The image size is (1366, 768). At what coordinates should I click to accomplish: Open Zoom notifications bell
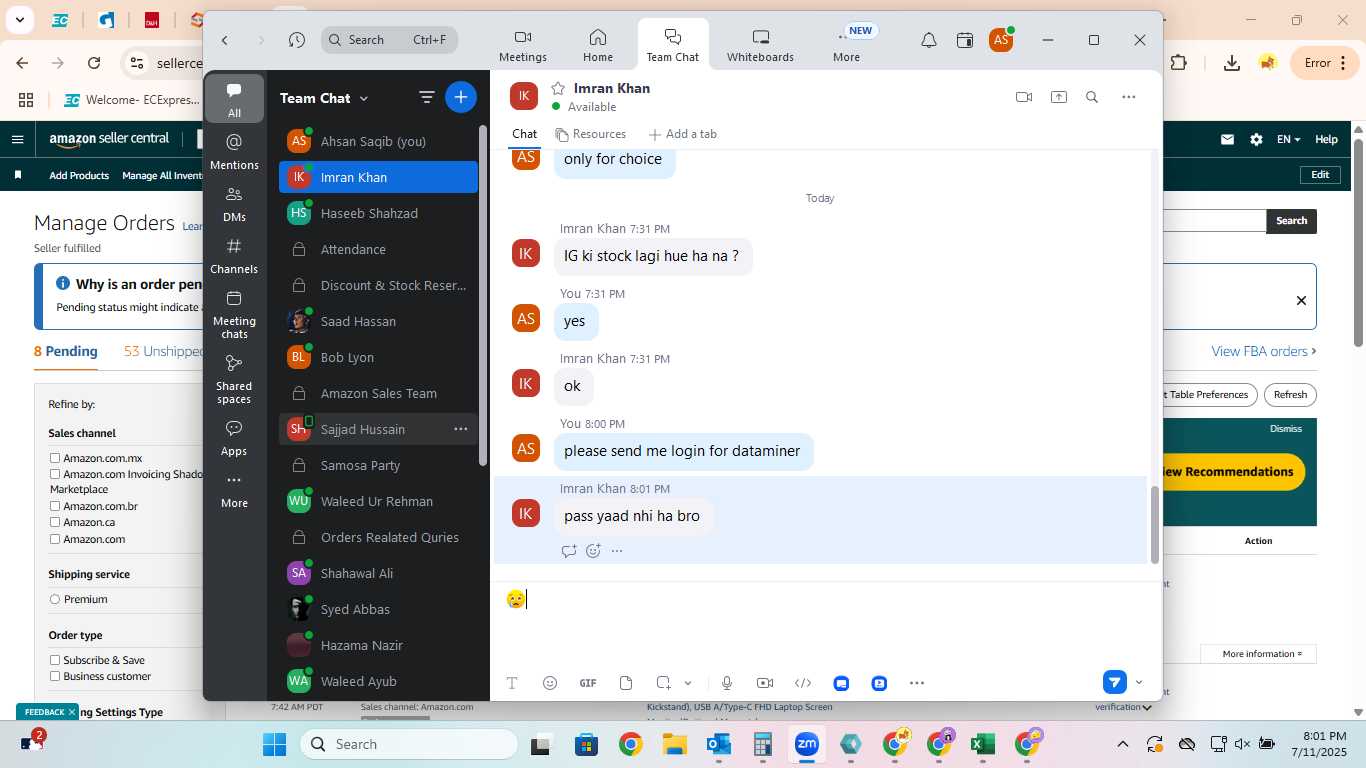click(929, 40)
